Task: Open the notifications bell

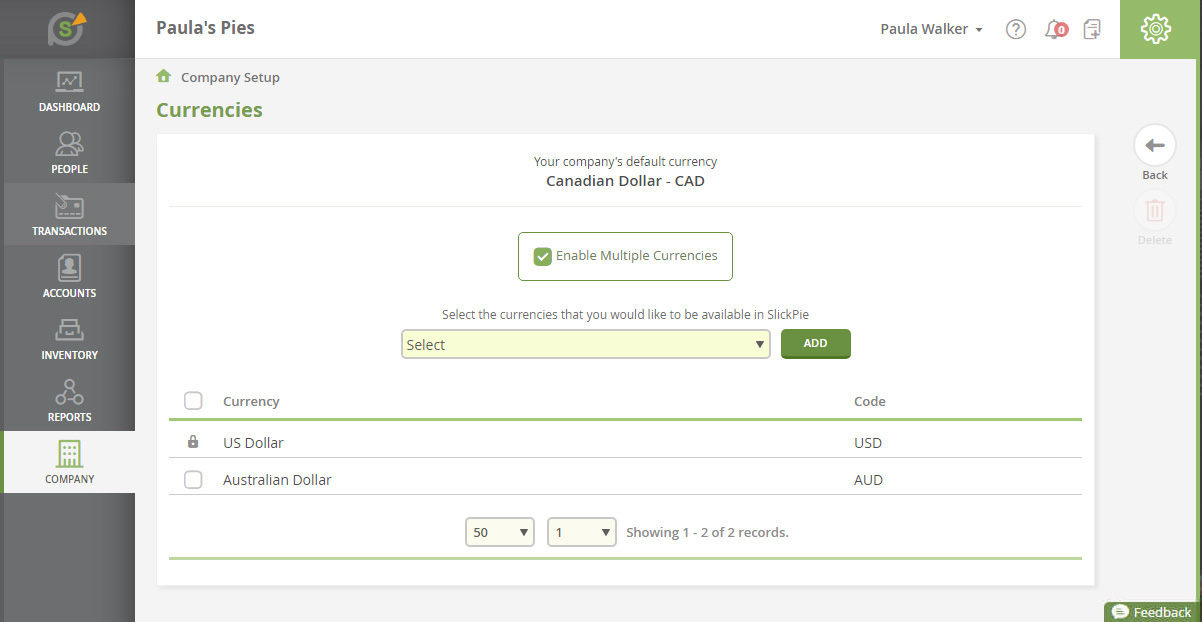Action: [x=1055, y=29]
